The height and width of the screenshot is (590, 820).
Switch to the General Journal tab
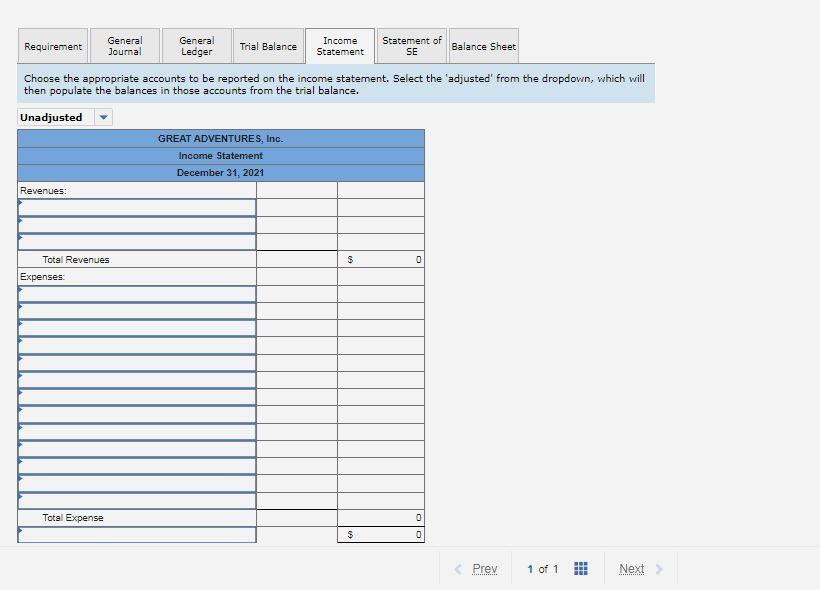coord(124,45)
